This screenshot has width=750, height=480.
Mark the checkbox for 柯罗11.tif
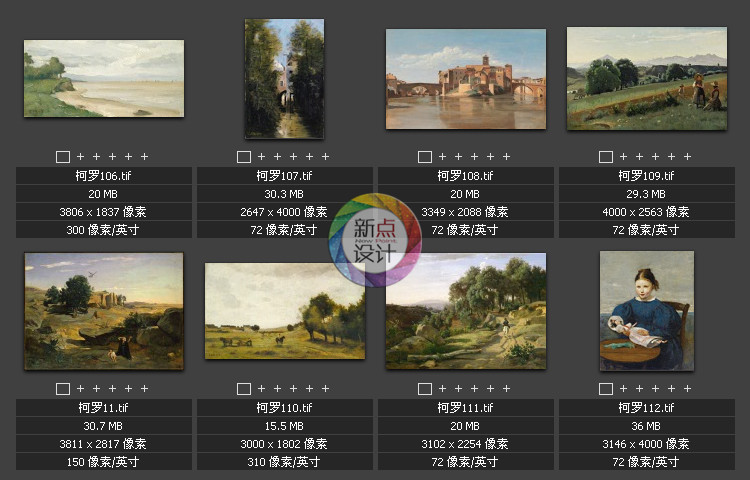tap(63, 389)
